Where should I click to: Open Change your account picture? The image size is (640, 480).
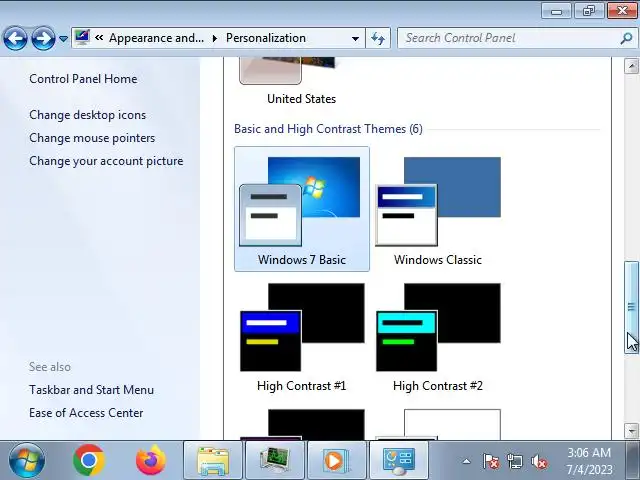click(x=106, y=161)
